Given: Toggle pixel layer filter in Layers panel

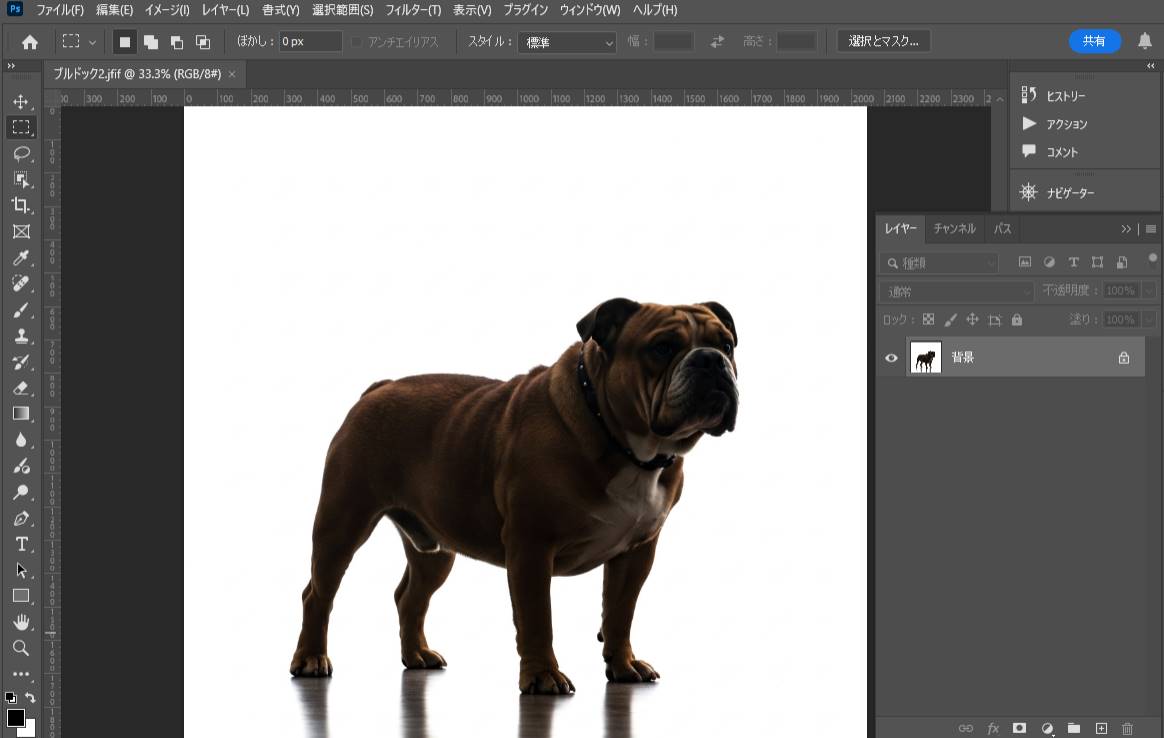Looking at the screenshot, I should pos(1024,262).
